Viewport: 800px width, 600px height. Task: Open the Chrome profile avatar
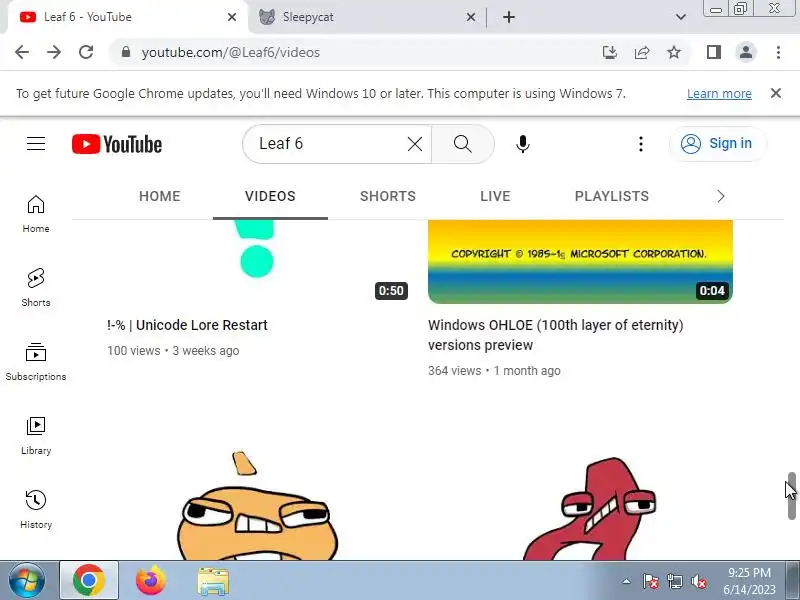point(745,52)
